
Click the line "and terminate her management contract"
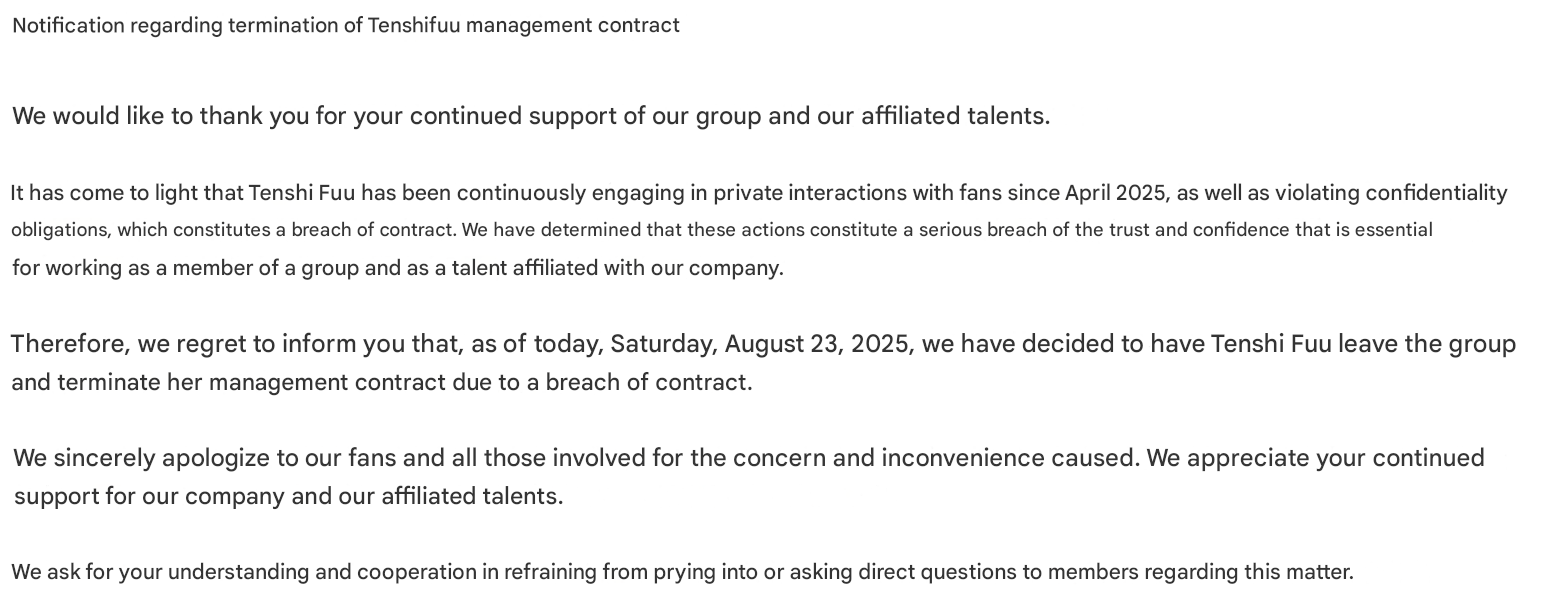pos(381,382)
